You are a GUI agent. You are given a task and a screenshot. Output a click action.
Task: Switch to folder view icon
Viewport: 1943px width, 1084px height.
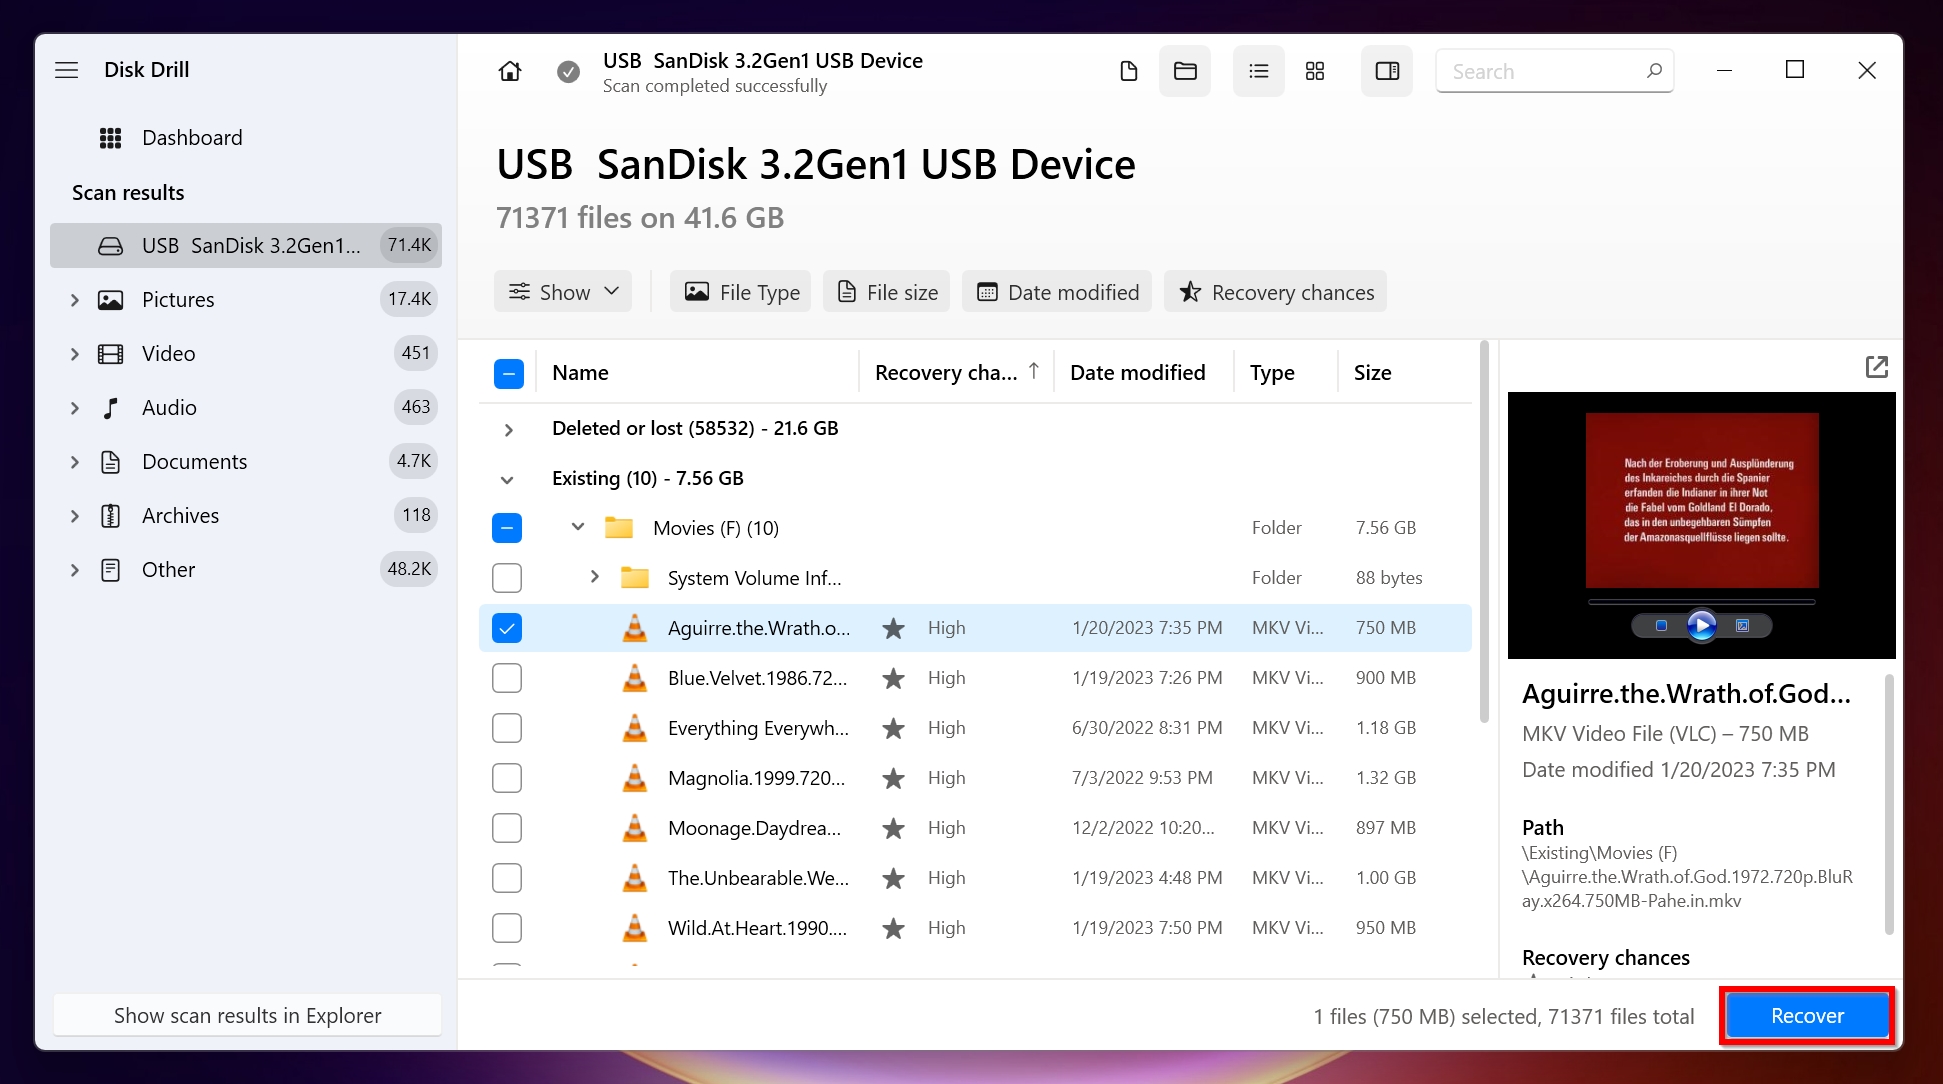pos(1185,71)
